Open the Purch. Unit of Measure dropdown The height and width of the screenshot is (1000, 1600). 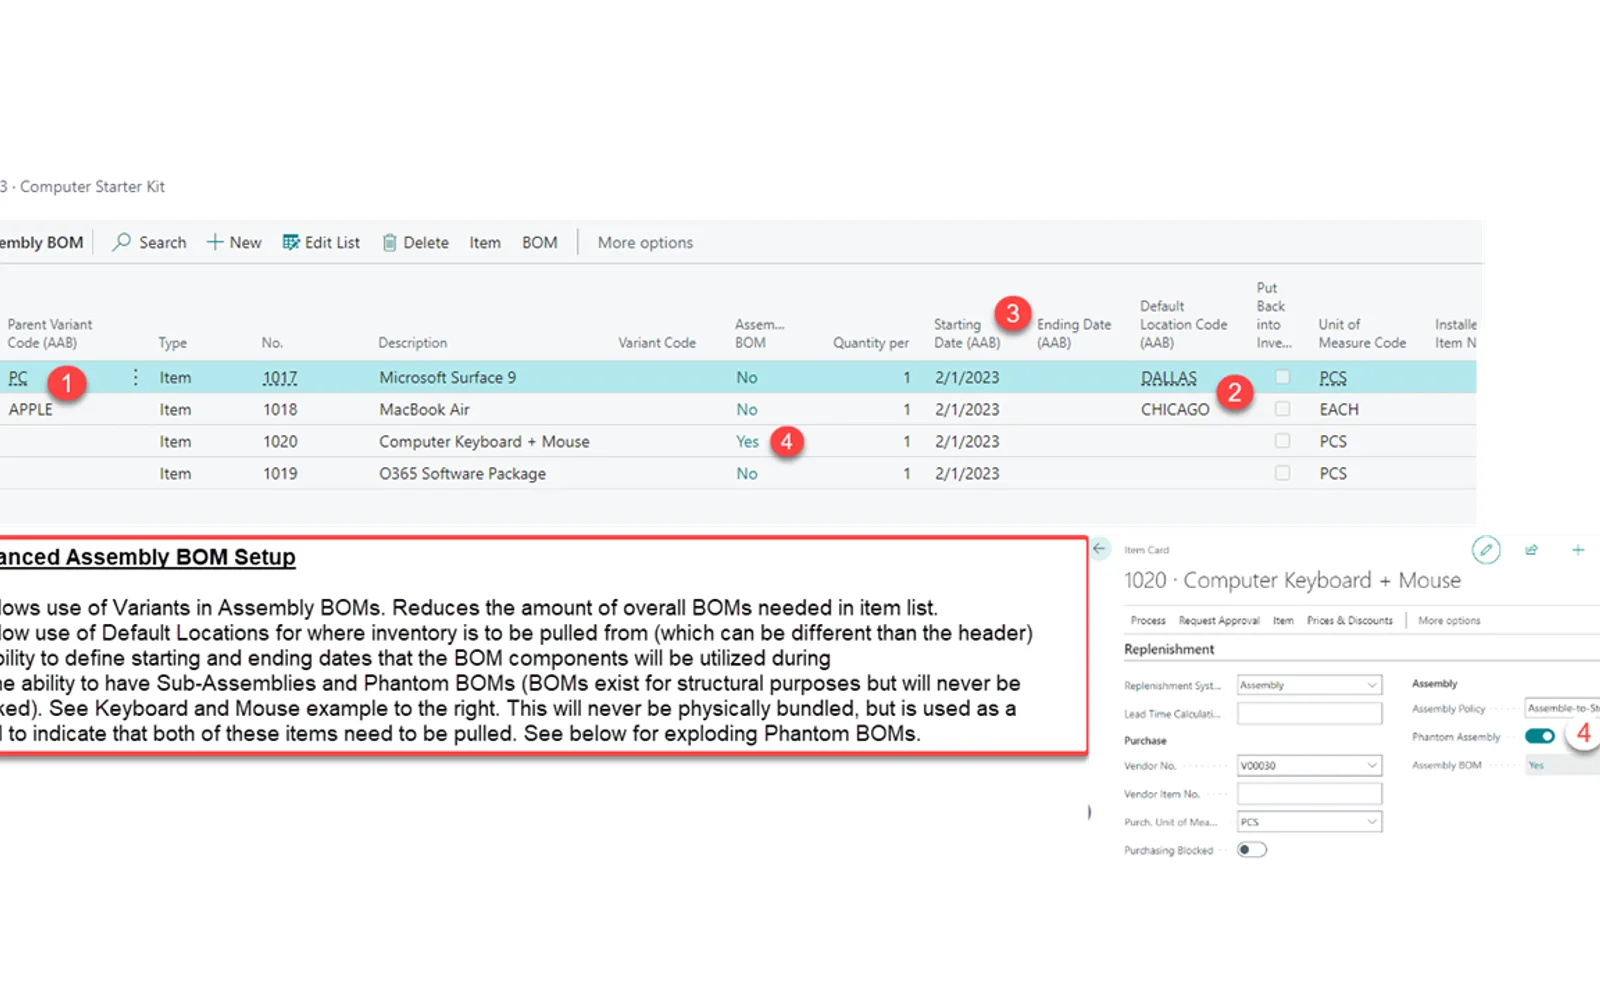[x=1309, y=822]
